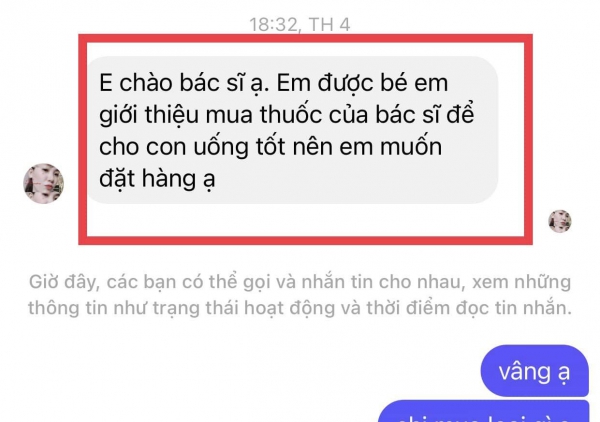Screen dimensions: 600x422
Task: Tap the 'cho con uống tốt' message line
Action: [271, 147]
